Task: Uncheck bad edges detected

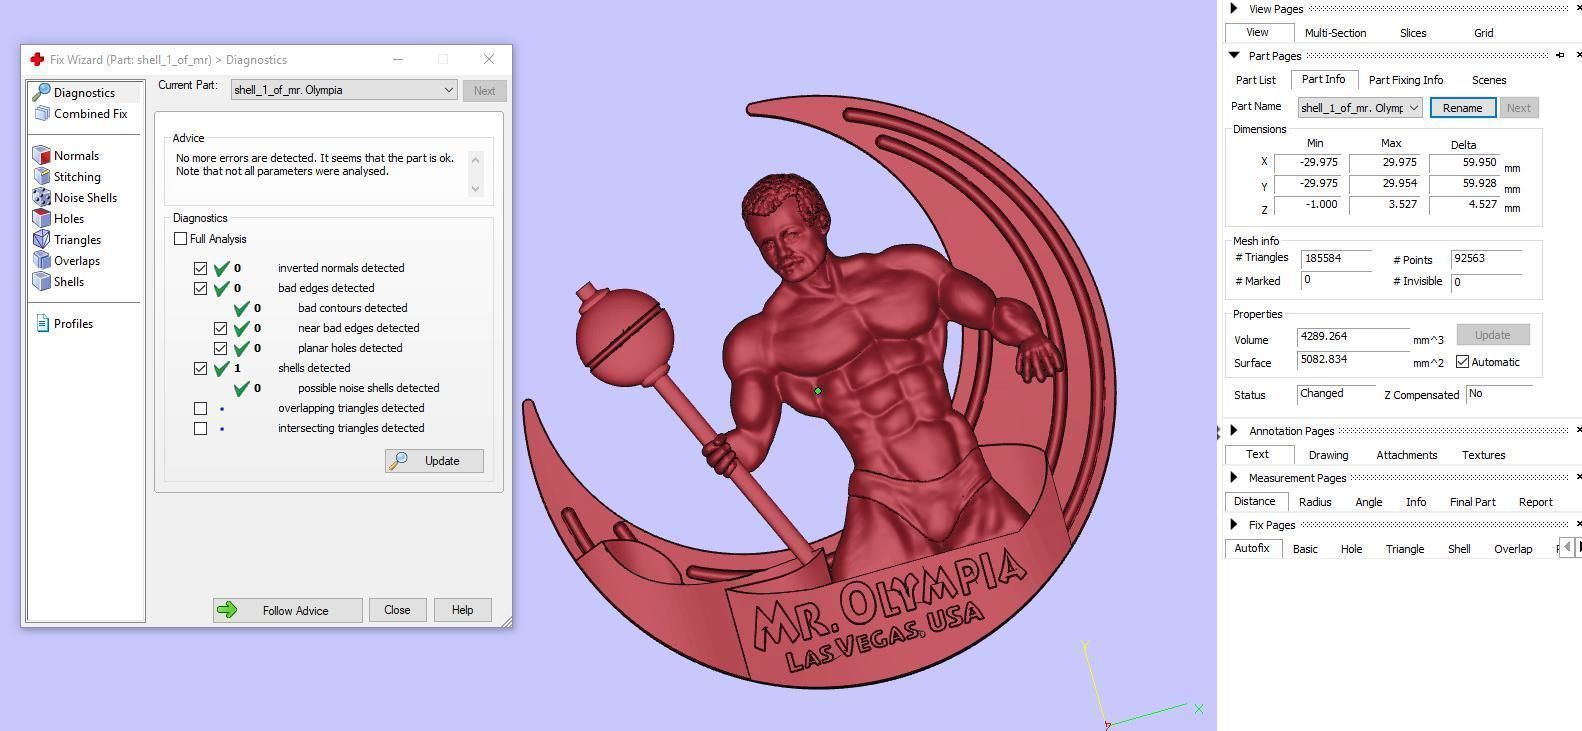Action: click(x=200, y=288)
